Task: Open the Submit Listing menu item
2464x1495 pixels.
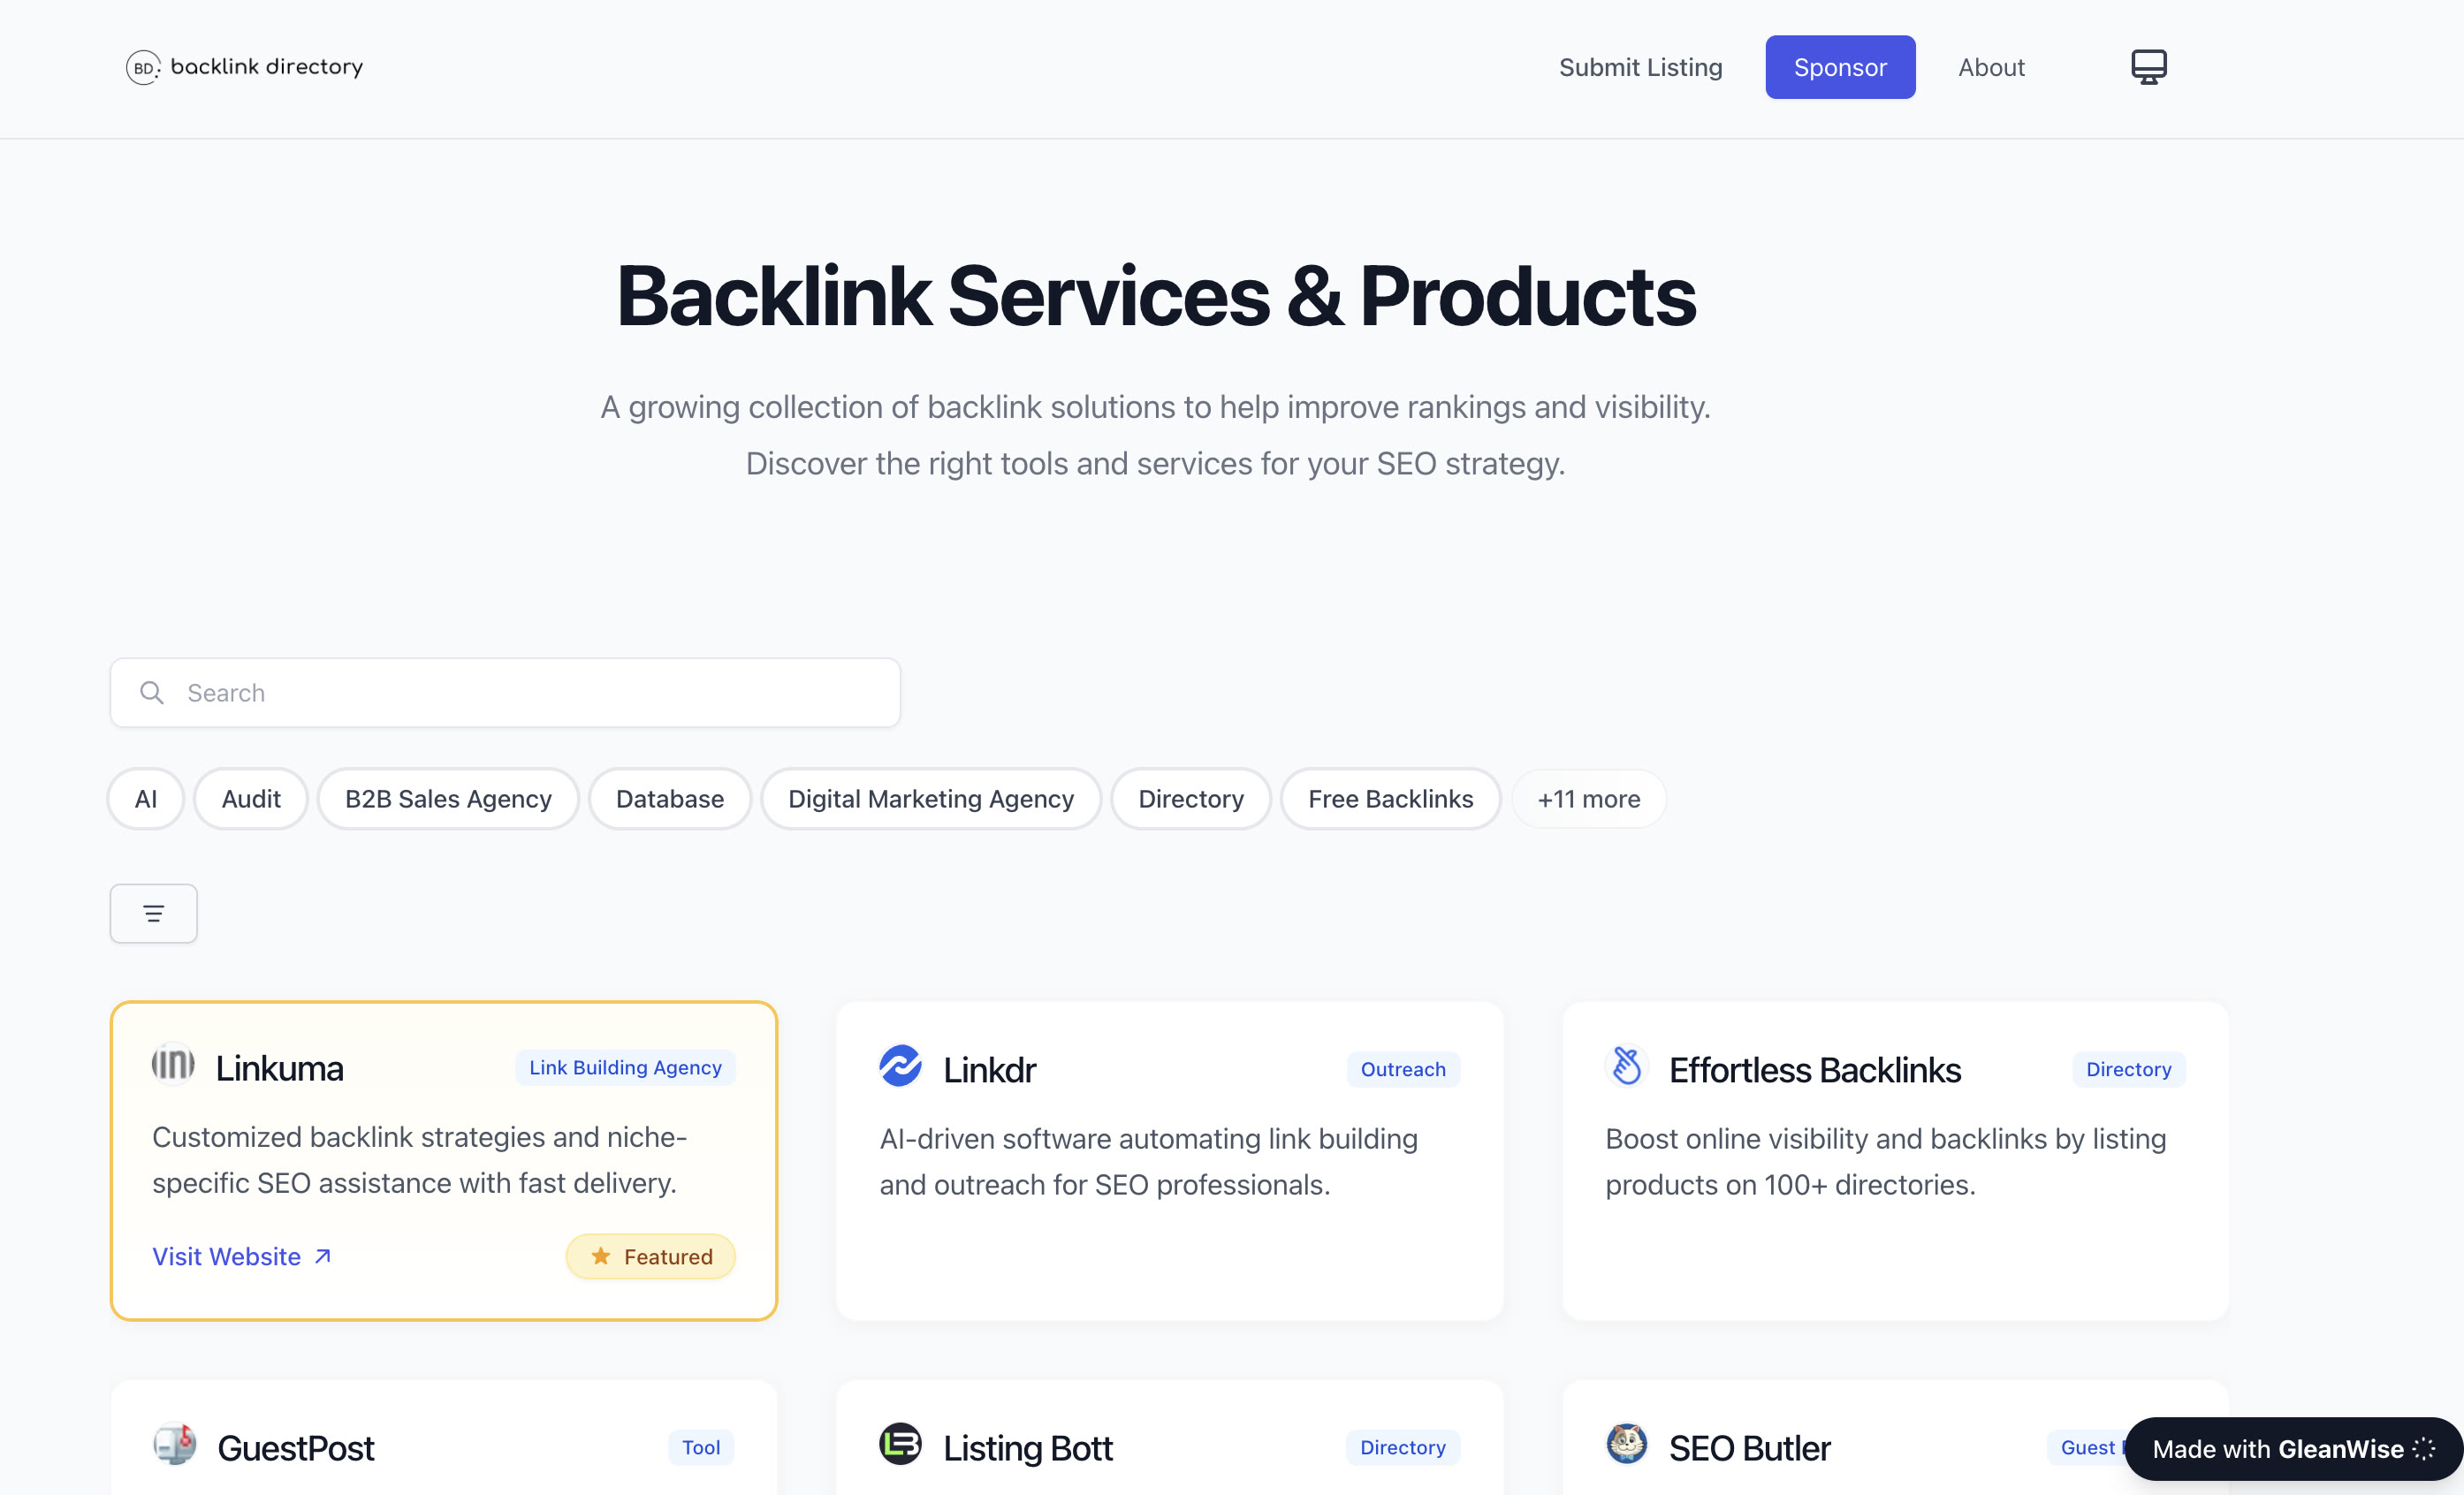Action: coord(1640,67)
